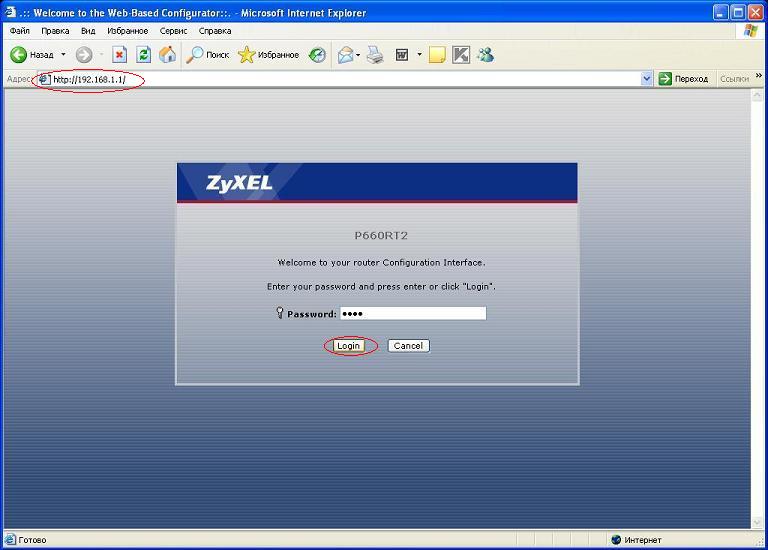Stop page loading with red X icon

pyautogui.click(x=119, y=54)
